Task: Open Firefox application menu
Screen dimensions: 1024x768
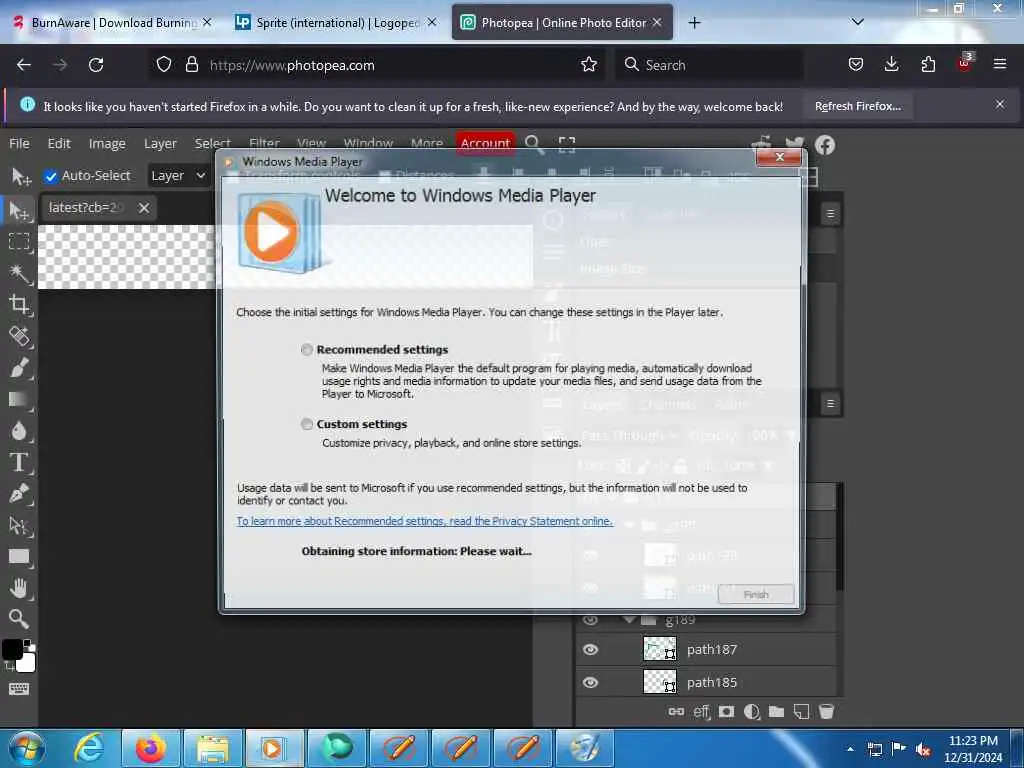Action: coord(999,64)
